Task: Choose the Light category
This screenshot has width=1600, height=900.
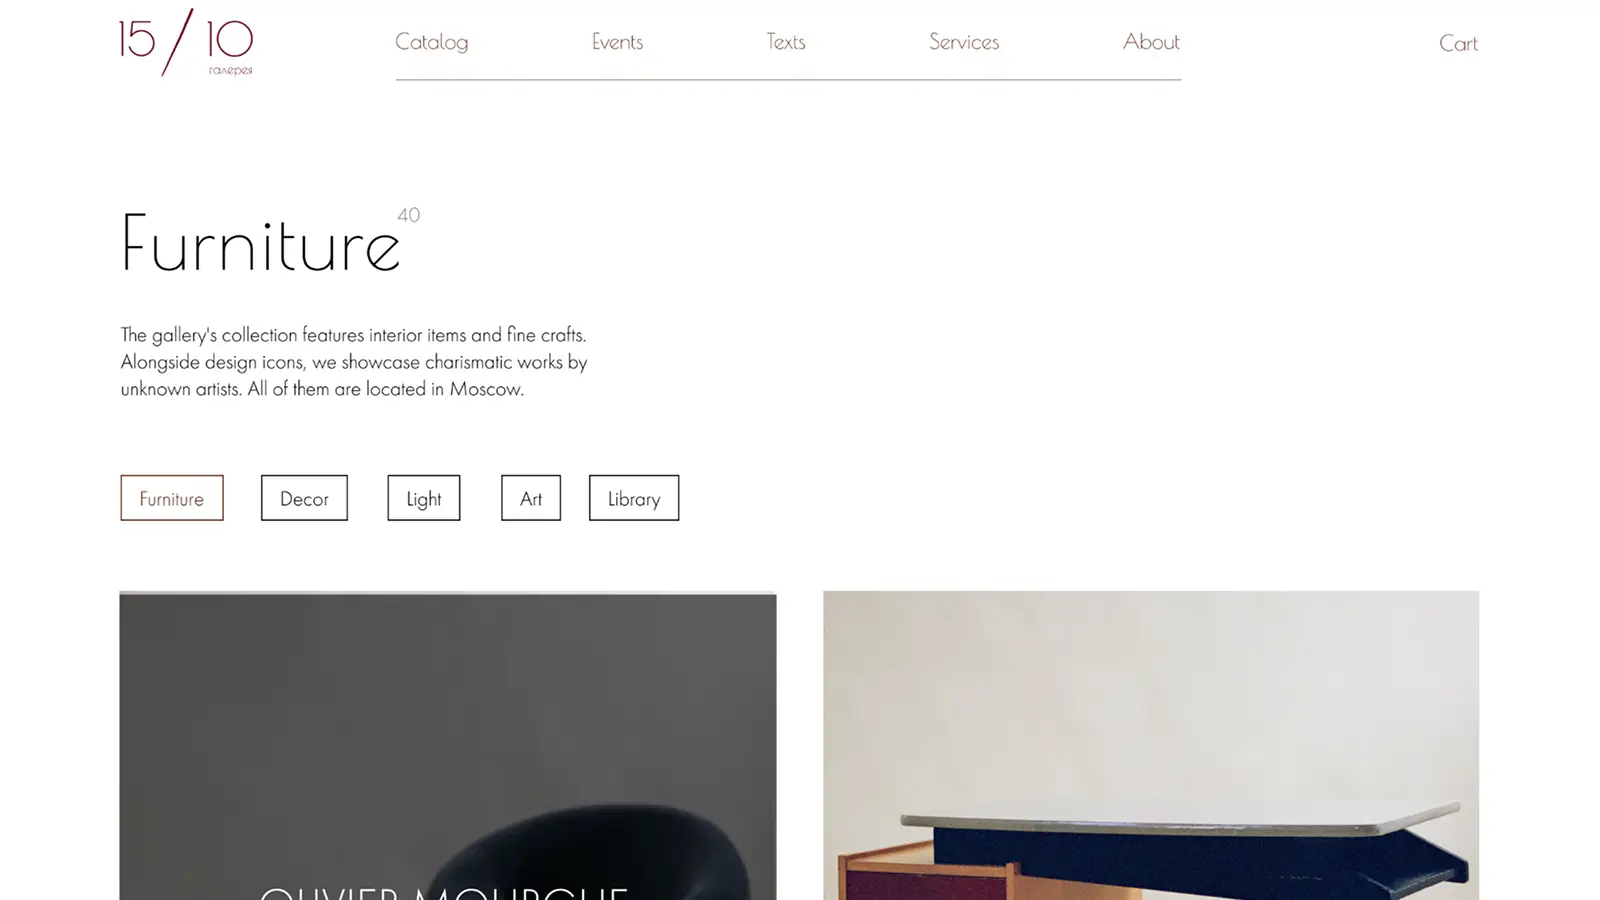Action: coord(424,498)
